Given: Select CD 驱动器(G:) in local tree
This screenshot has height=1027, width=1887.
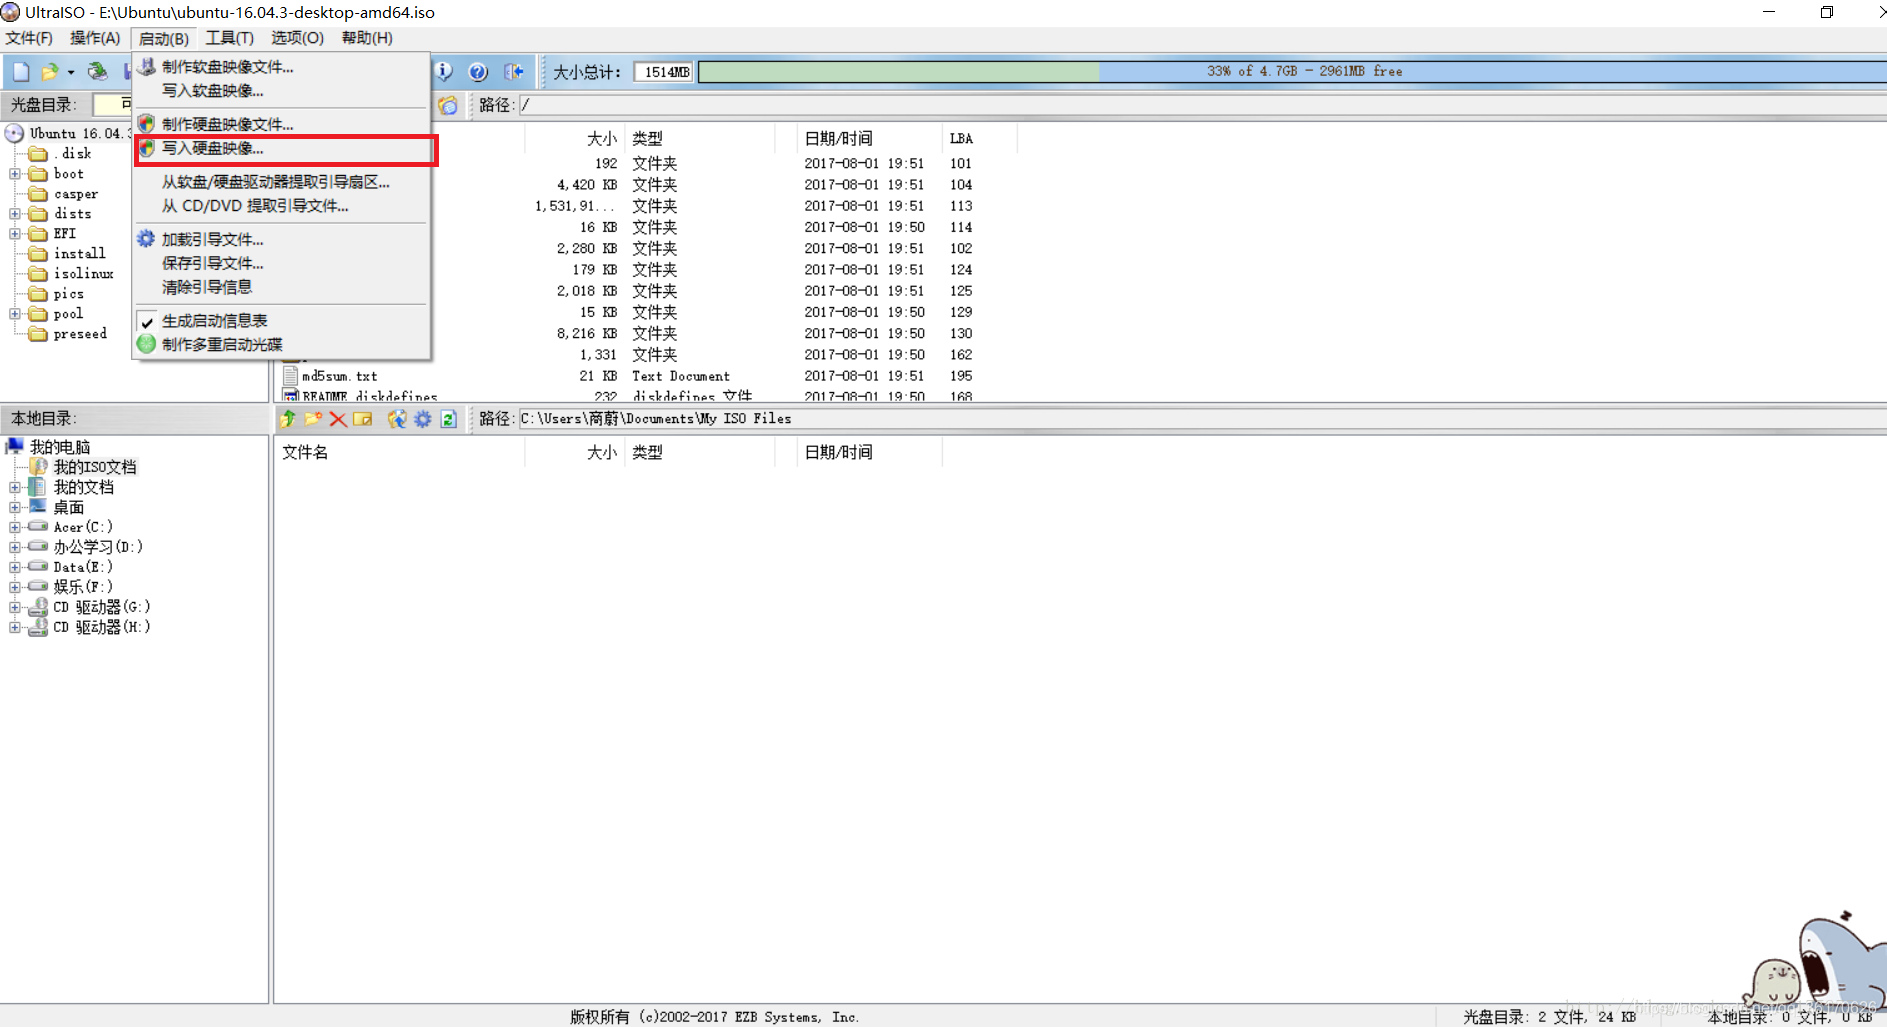Looking at the screenshot, I should click(x=101, y=607).
